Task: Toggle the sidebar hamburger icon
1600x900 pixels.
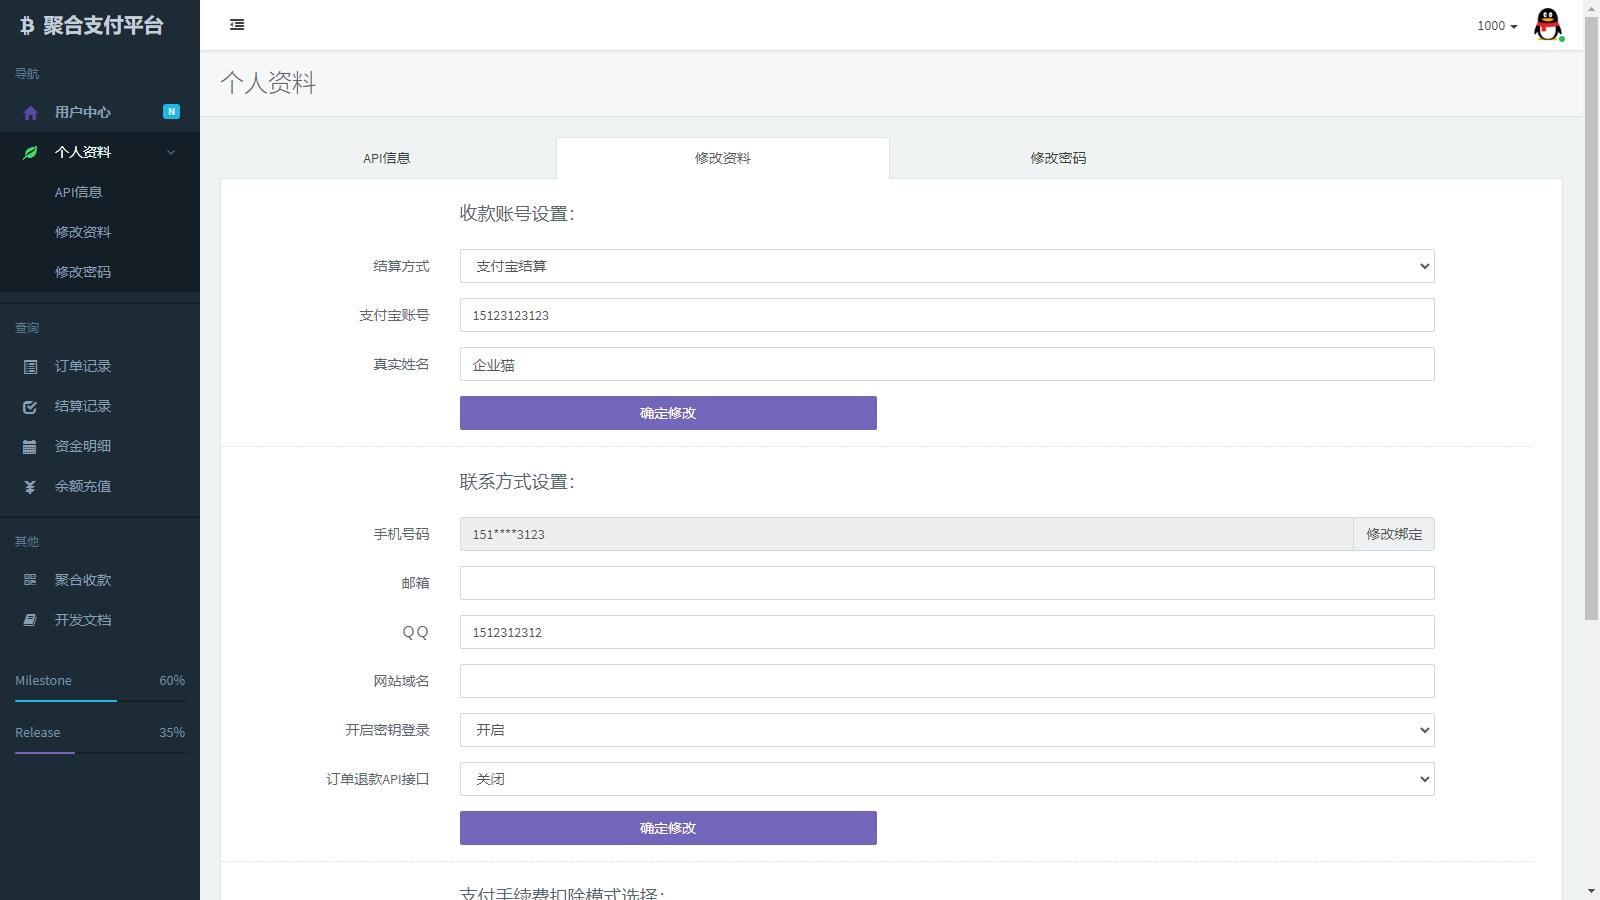Action: (237, 24)
